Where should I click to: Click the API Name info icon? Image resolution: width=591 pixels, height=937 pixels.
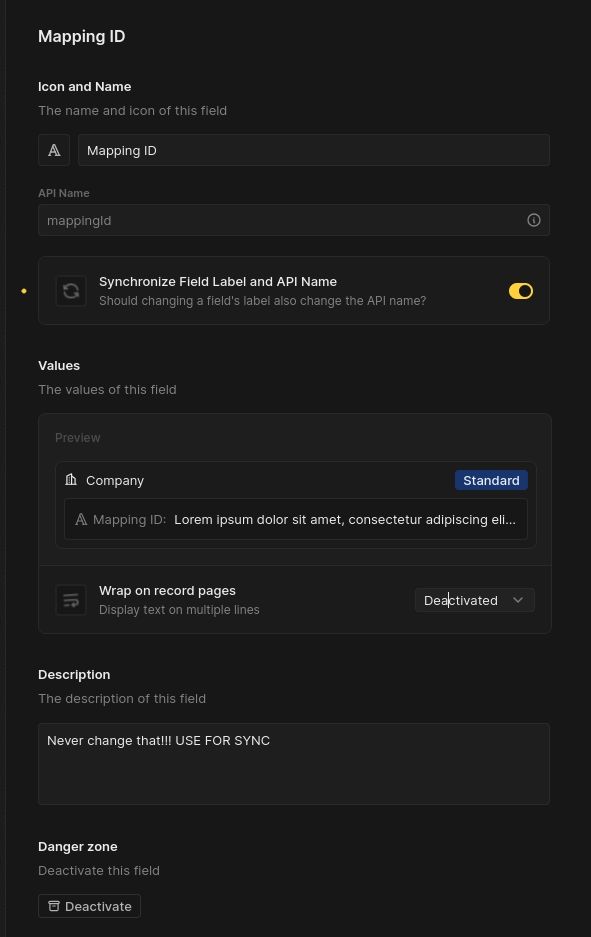click(534, 220)
